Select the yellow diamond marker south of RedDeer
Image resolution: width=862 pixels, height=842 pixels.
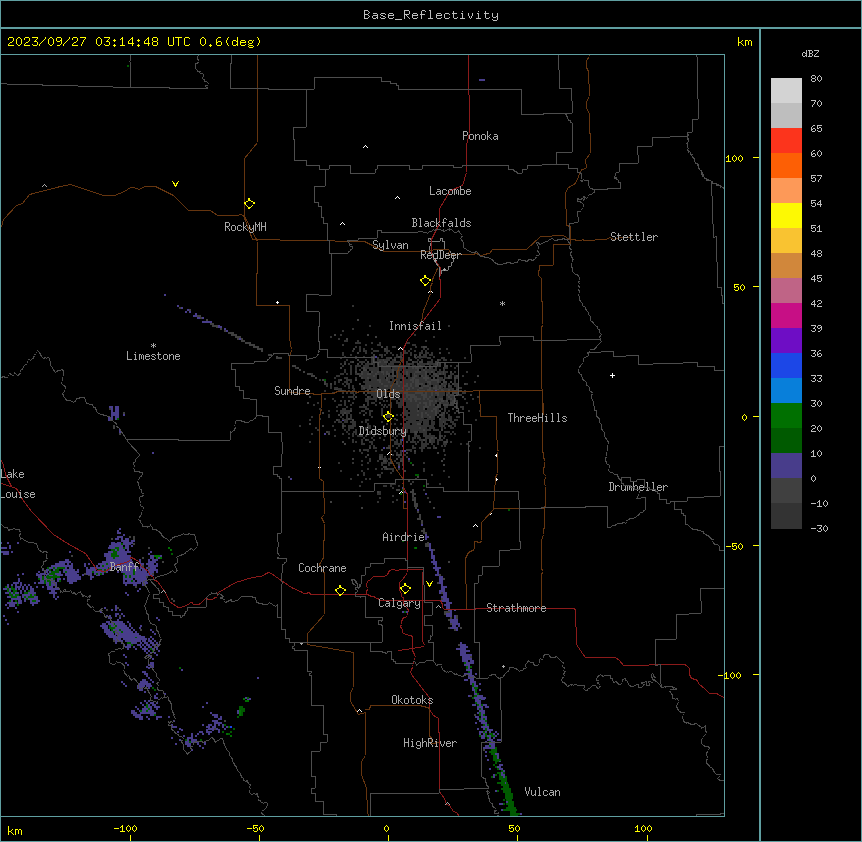426,280
